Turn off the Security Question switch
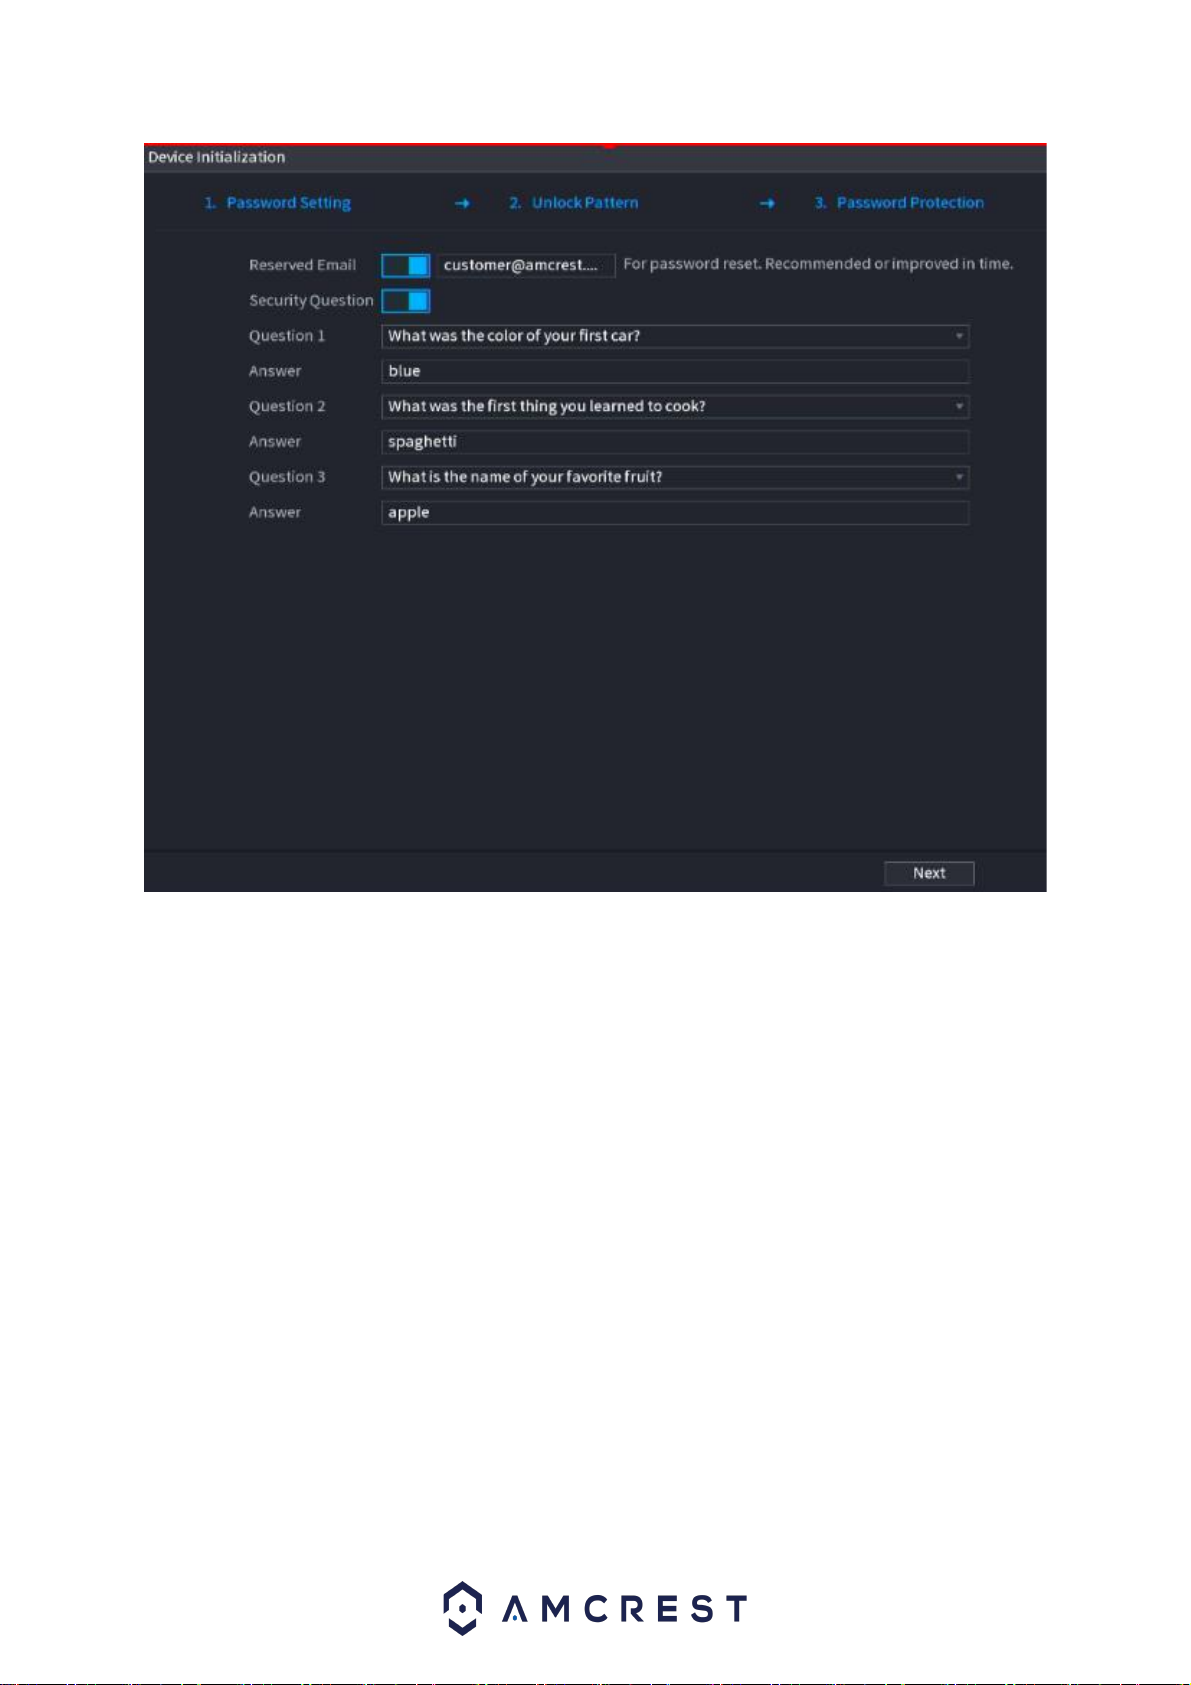 click(406, 301)
